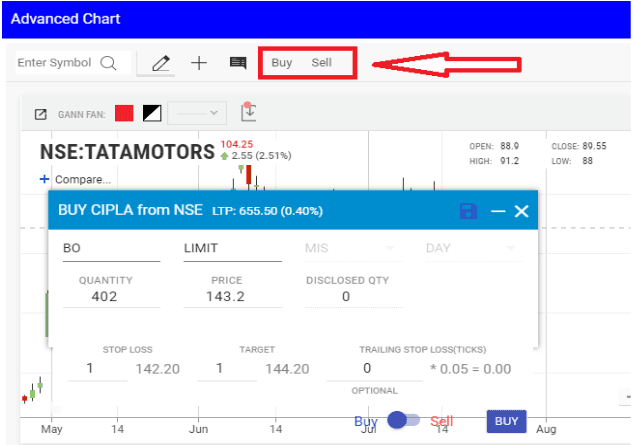Open the Gann Fan popout icon
Screen dimensions: 634x445
coord(40,115)
